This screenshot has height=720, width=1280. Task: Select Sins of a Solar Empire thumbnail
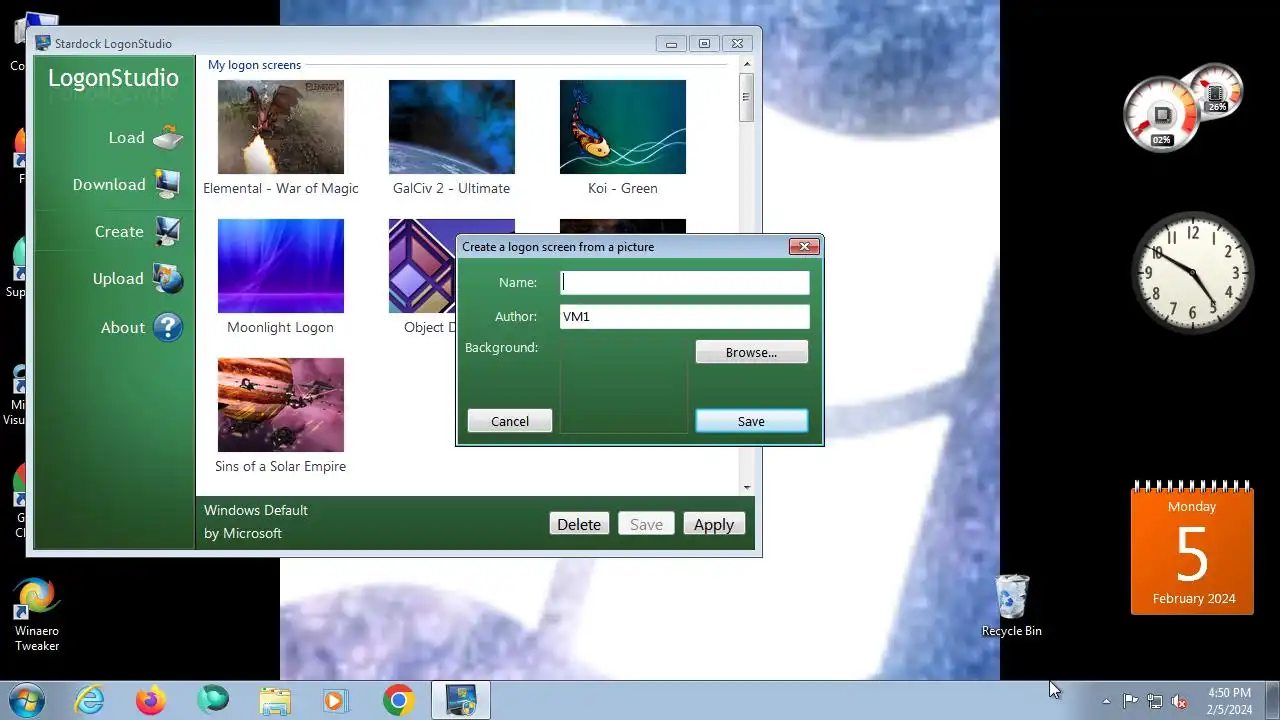[281, 405]
